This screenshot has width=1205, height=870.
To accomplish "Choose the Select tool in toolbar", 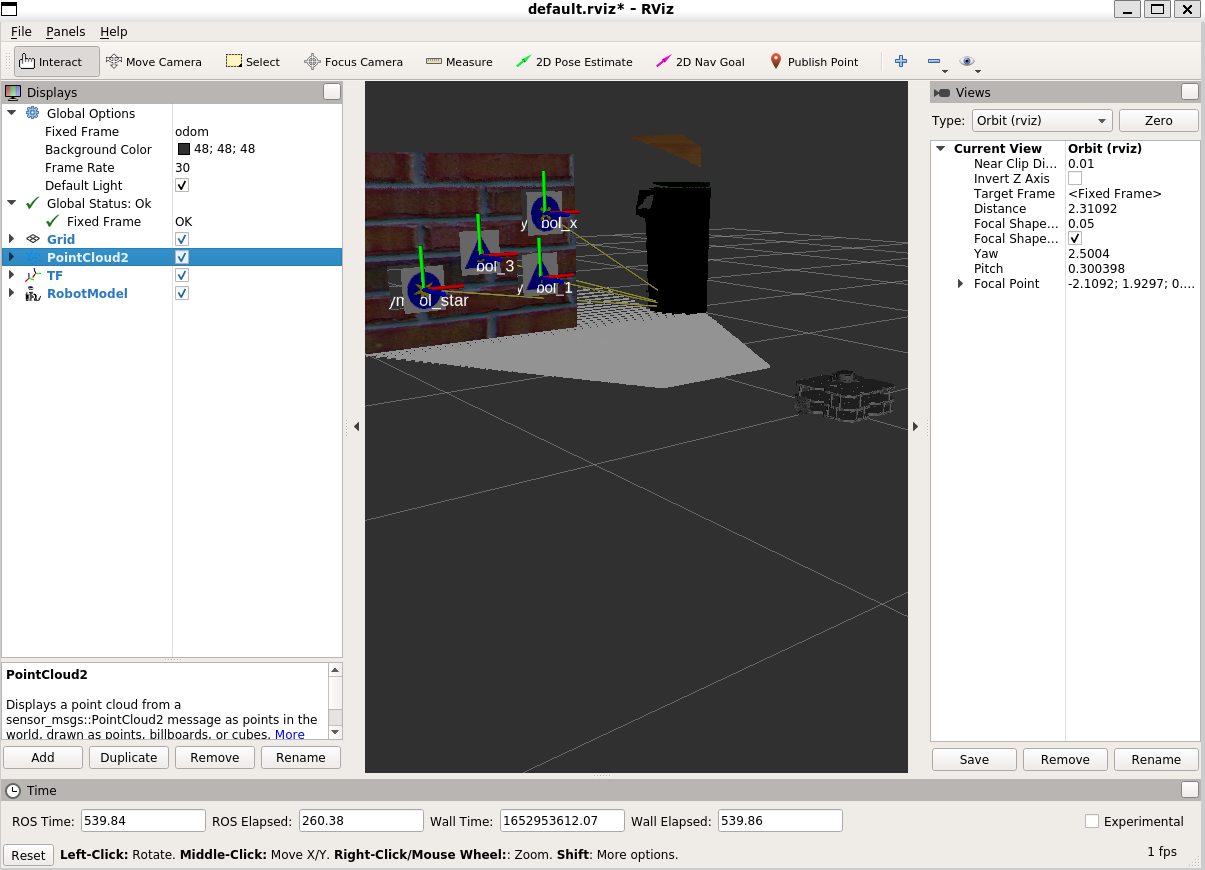I will click(253, 61).
